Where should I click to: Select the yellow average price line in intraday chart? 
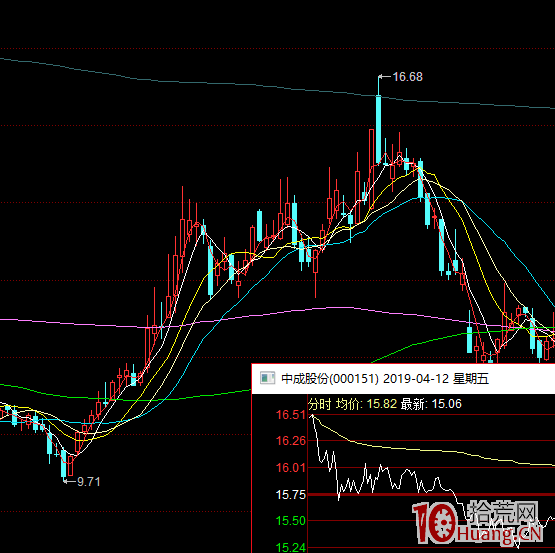coord(425,450)
